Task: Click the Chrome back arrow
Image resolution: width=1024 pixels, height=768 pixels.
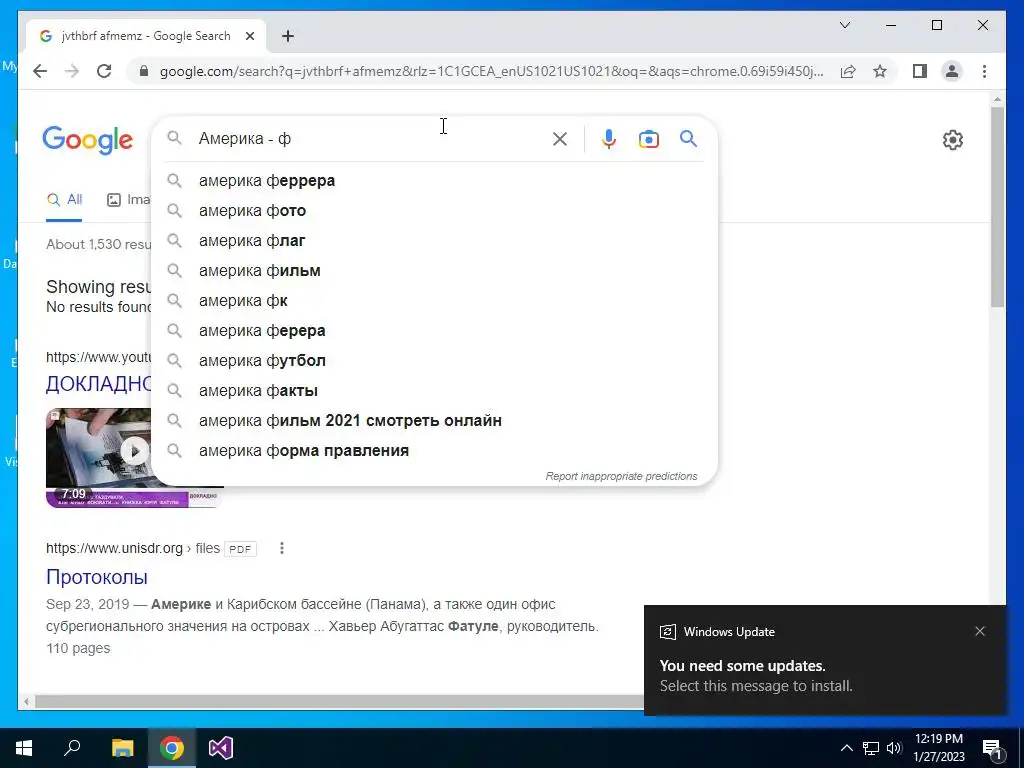Action: pyautogui.click(x=40, y=71)
